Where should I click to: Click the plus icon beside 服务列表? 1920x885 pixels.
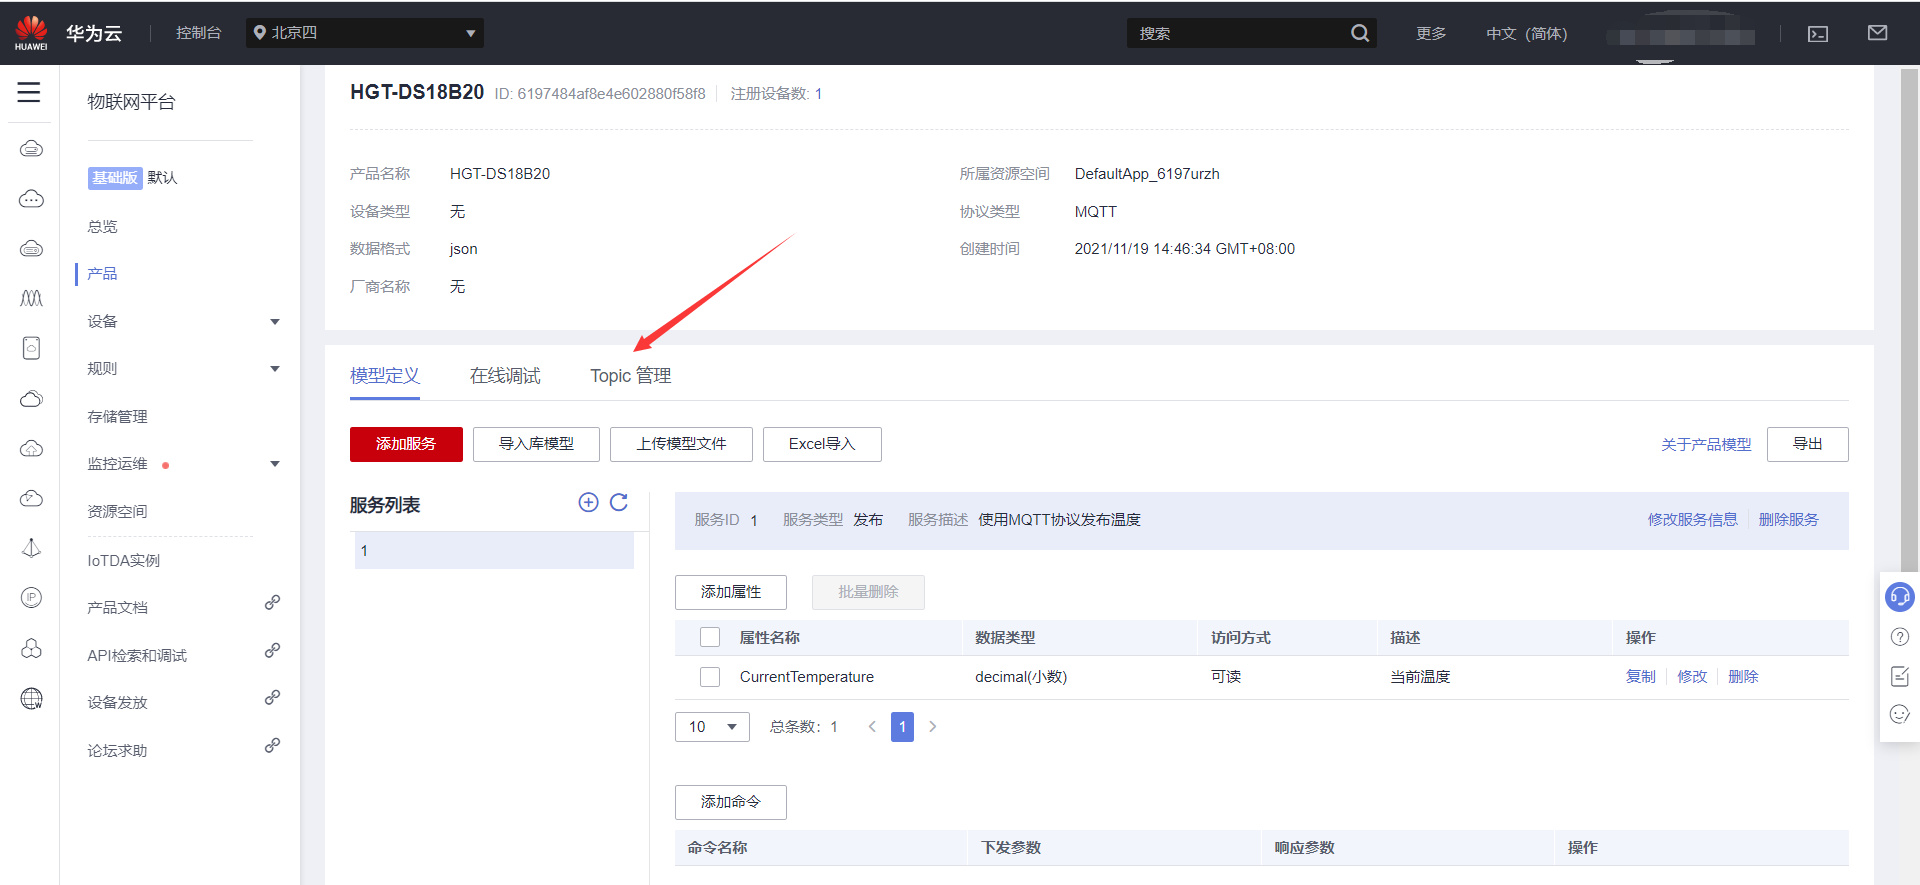click(588, 502)
